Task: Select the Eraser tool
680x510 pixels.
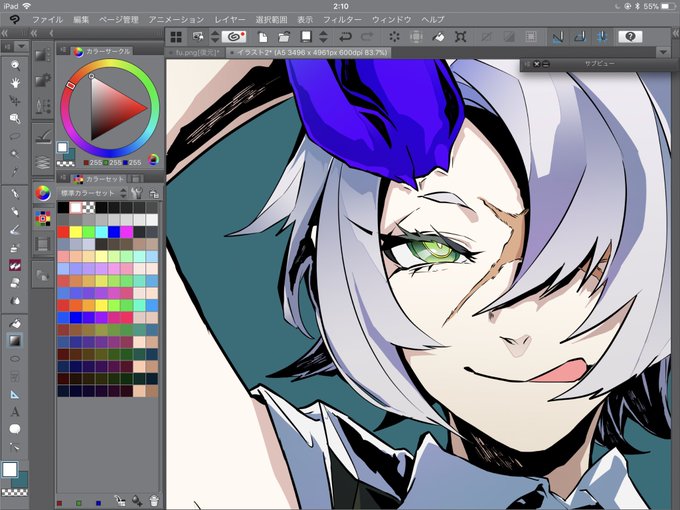Action: coord(15,283)
